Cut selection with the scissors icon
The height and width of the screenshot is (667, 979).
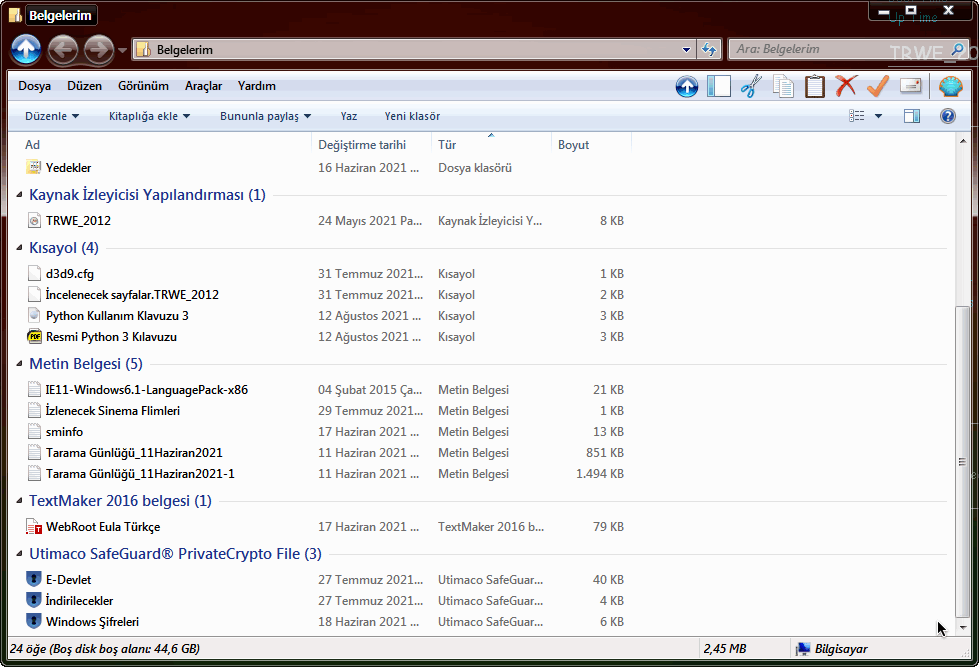(x=751, y=86)
